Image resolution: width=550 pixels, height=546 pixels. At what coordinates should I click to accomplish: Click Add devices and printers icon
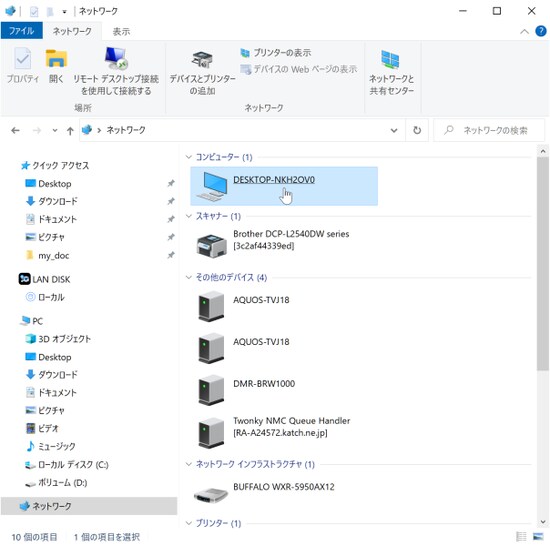click(x=202, y=59)
